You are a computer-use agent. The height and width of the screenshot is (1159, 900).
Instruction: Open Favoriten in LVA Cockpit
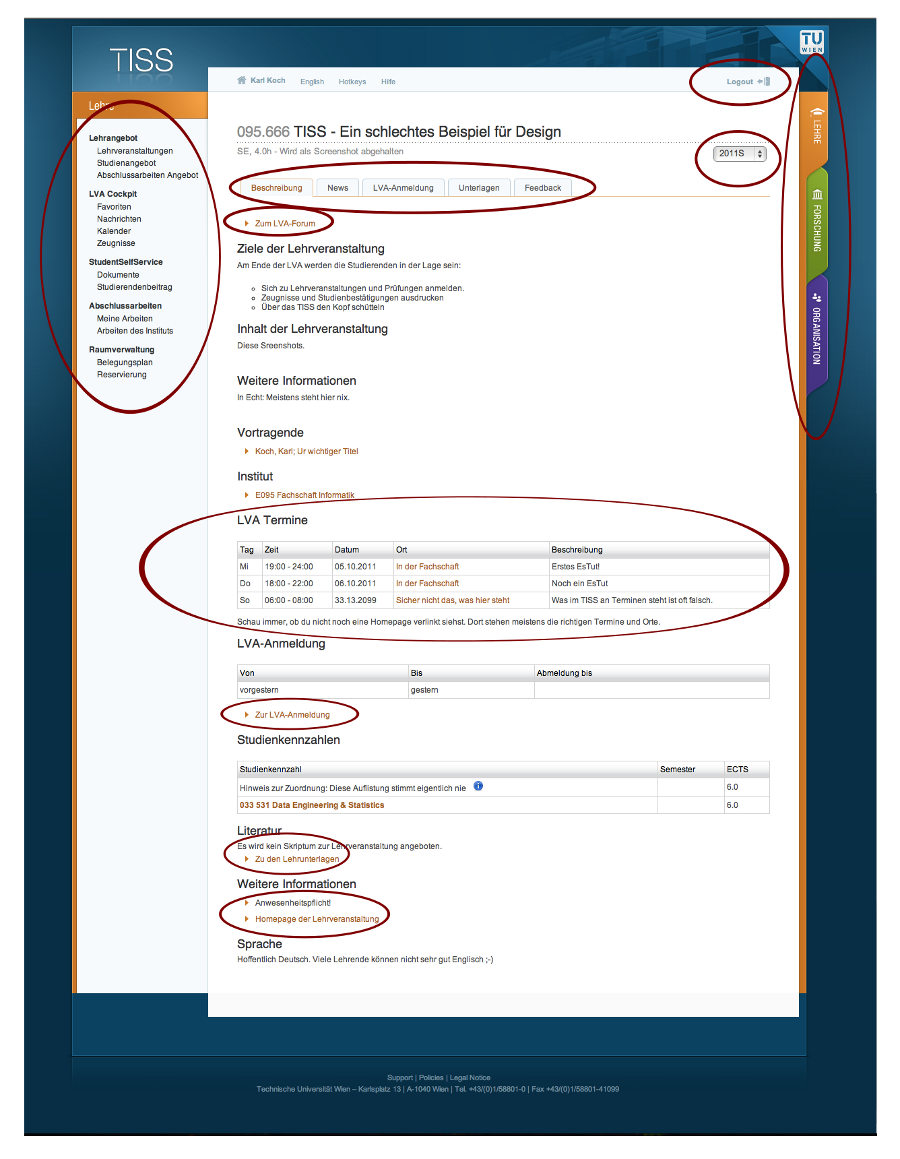pyautogui.click(x=114, y=207)
